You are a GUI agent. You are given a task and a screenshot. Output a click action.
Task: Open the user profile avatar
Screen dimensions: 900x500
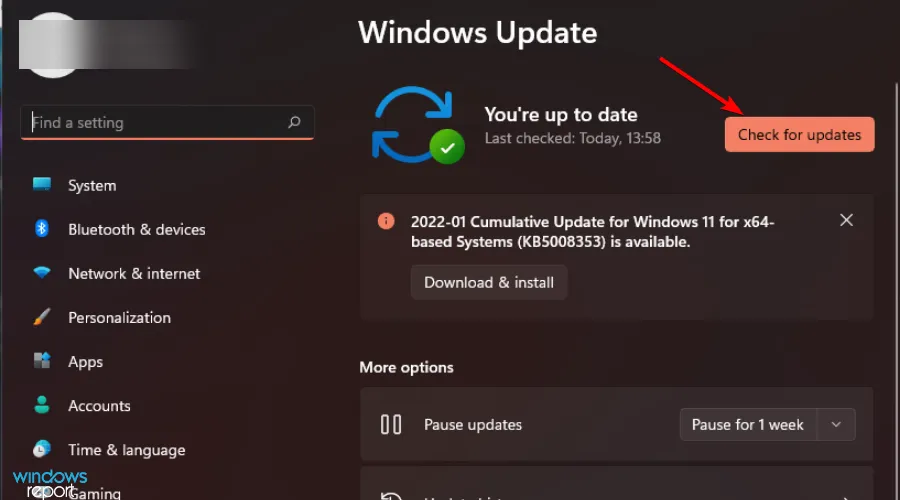[x=52, y=40]
